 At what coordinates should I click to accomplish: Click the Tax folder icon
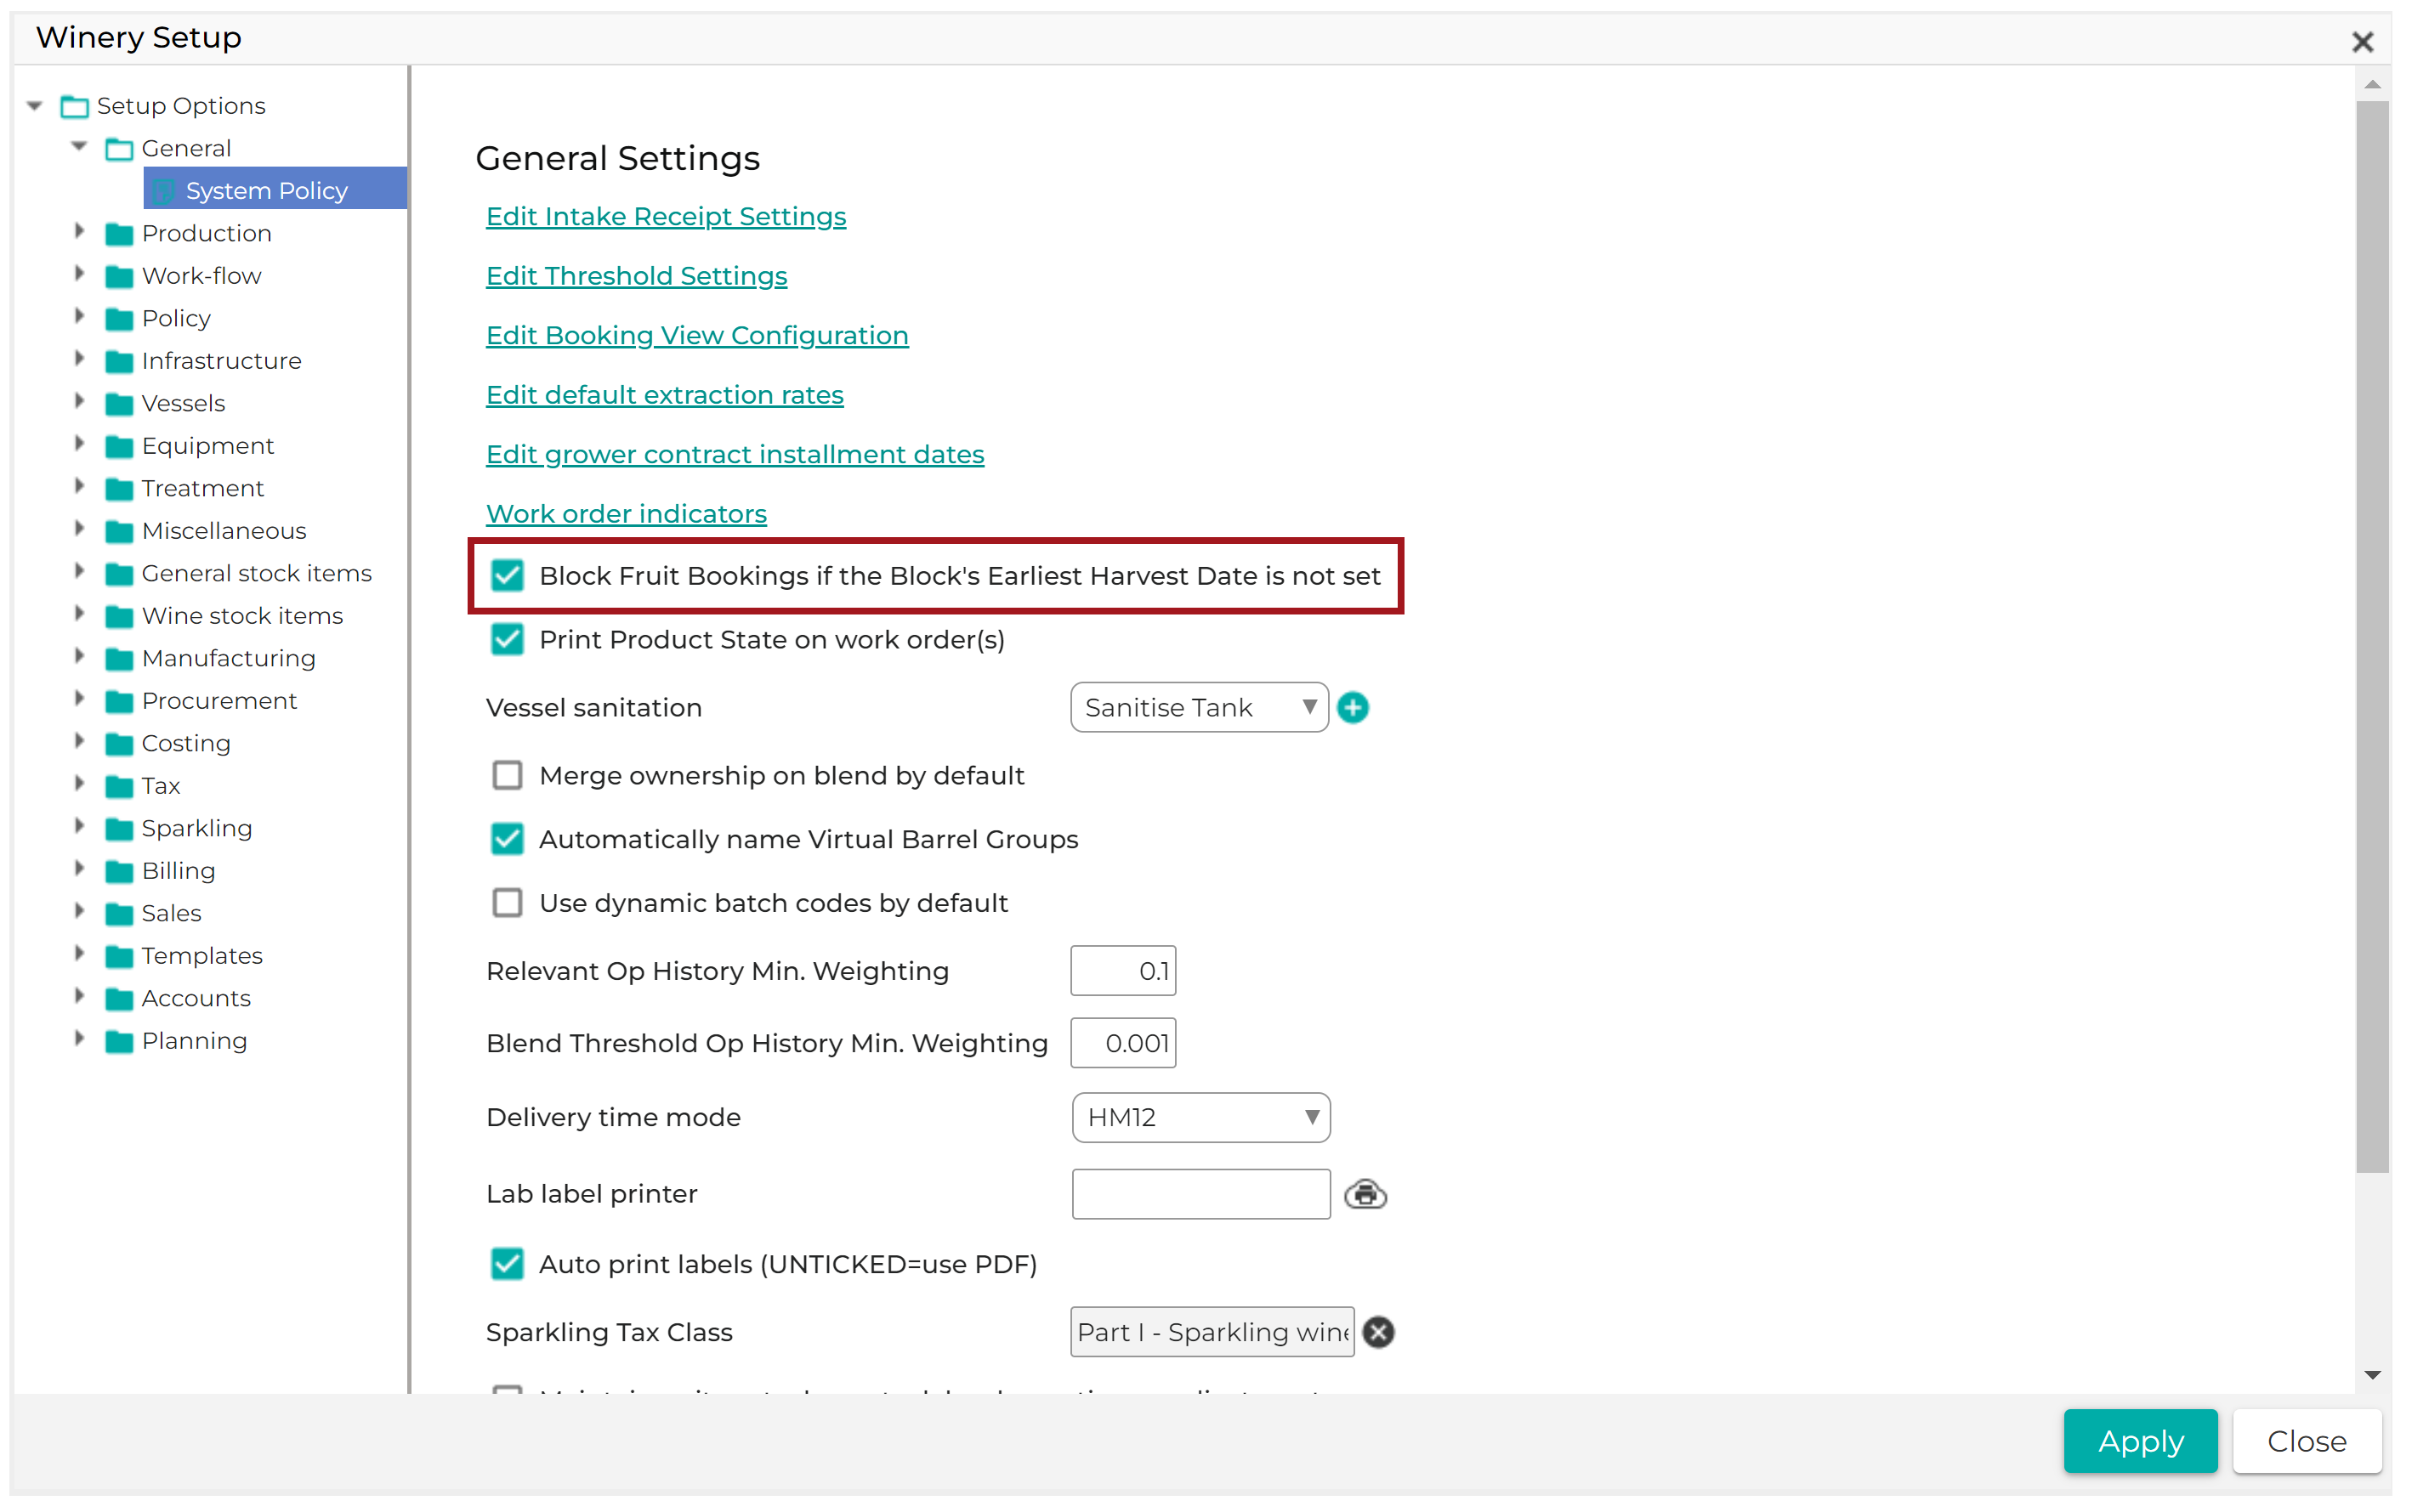[x=119, y=786]
